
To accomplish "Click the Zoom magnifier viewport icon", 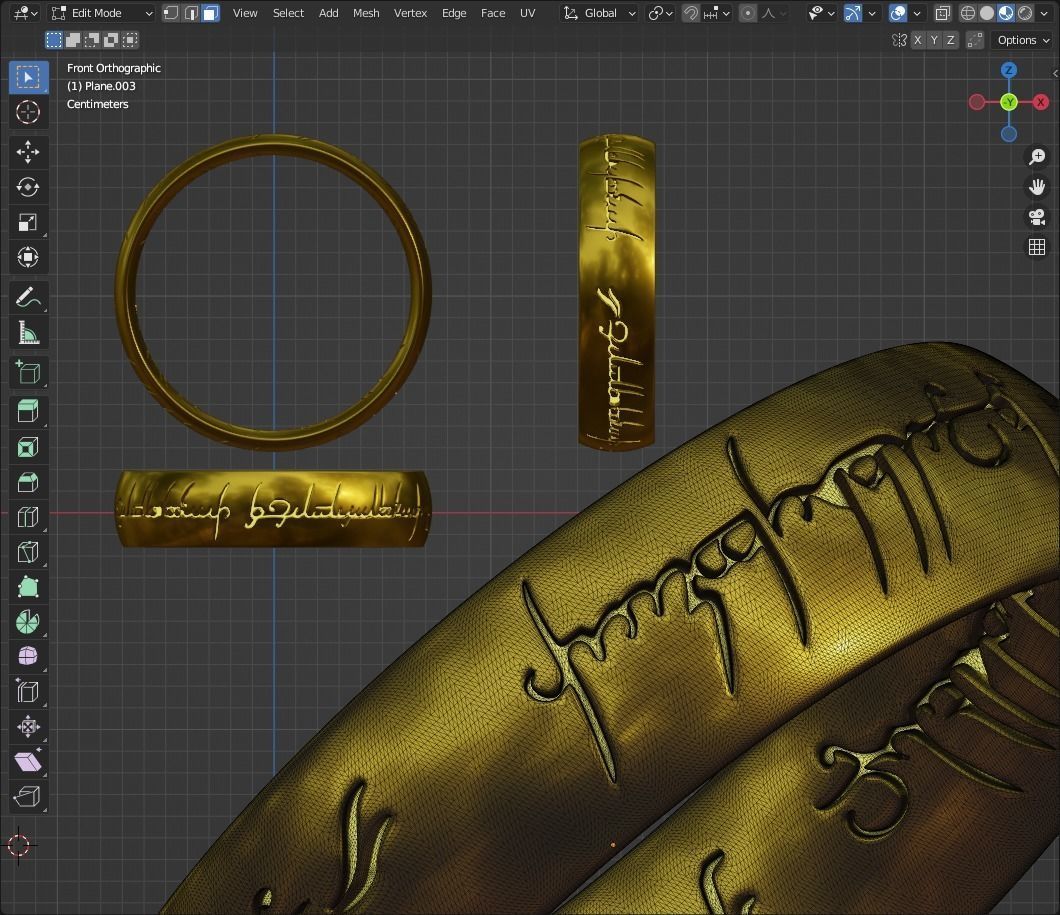I will 1036,156.
